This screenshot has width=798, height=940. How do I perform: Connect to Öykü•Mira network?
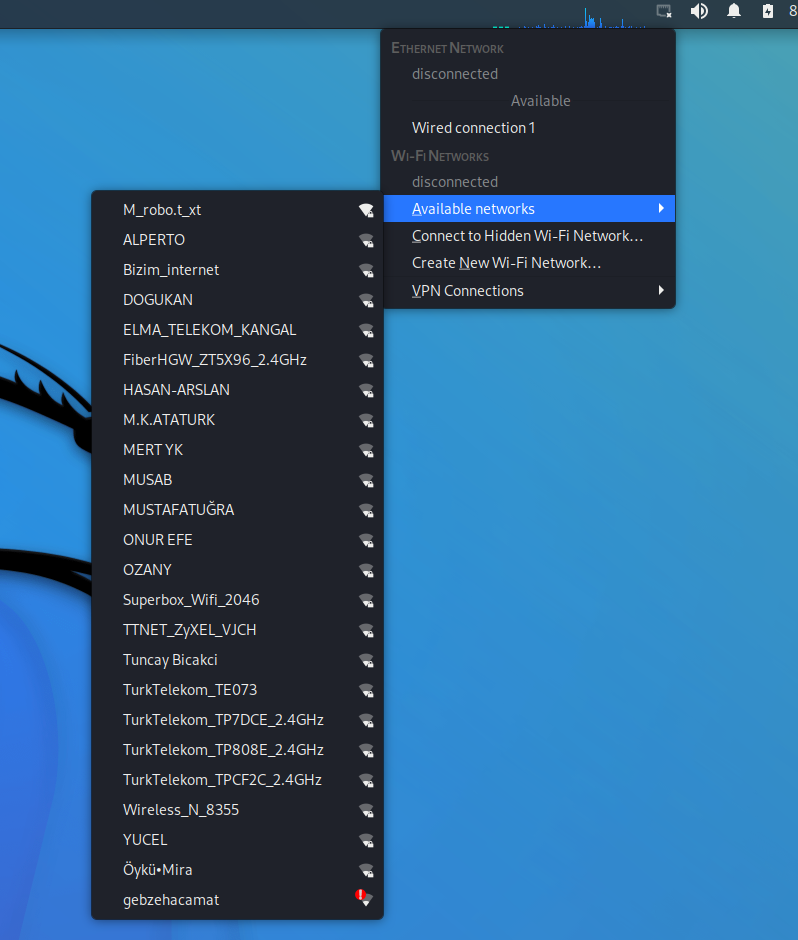pyautogui.click(x=237, y=870)
